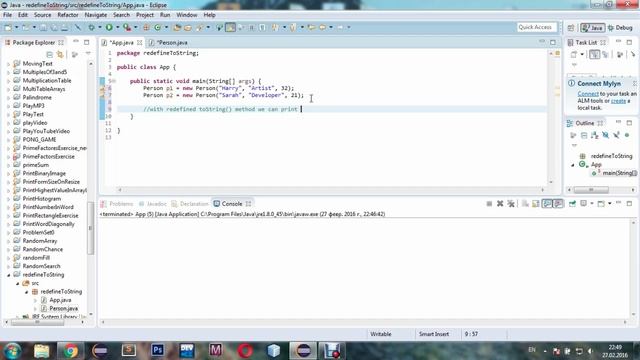
Task: Click the Open Type toolbar icon
Action: 177,27
